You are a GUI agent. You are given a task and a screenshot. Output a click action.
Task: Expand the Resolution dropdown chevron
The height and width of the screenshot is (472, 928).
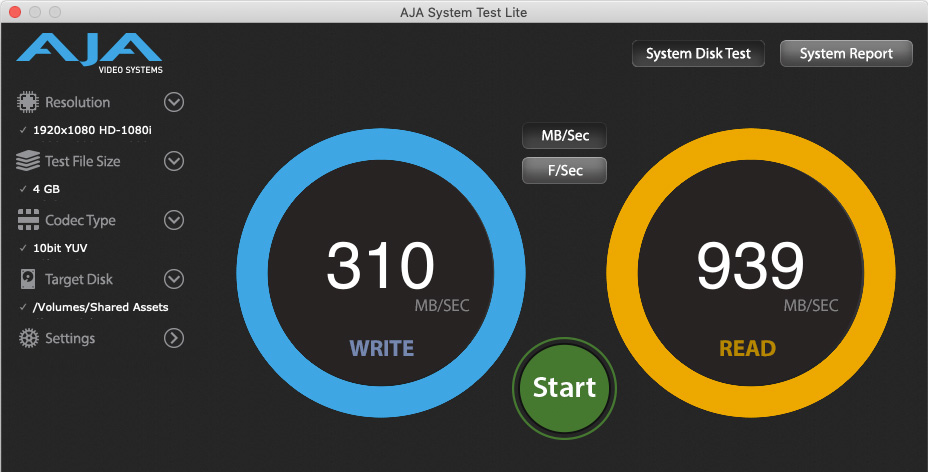[174, 102]
